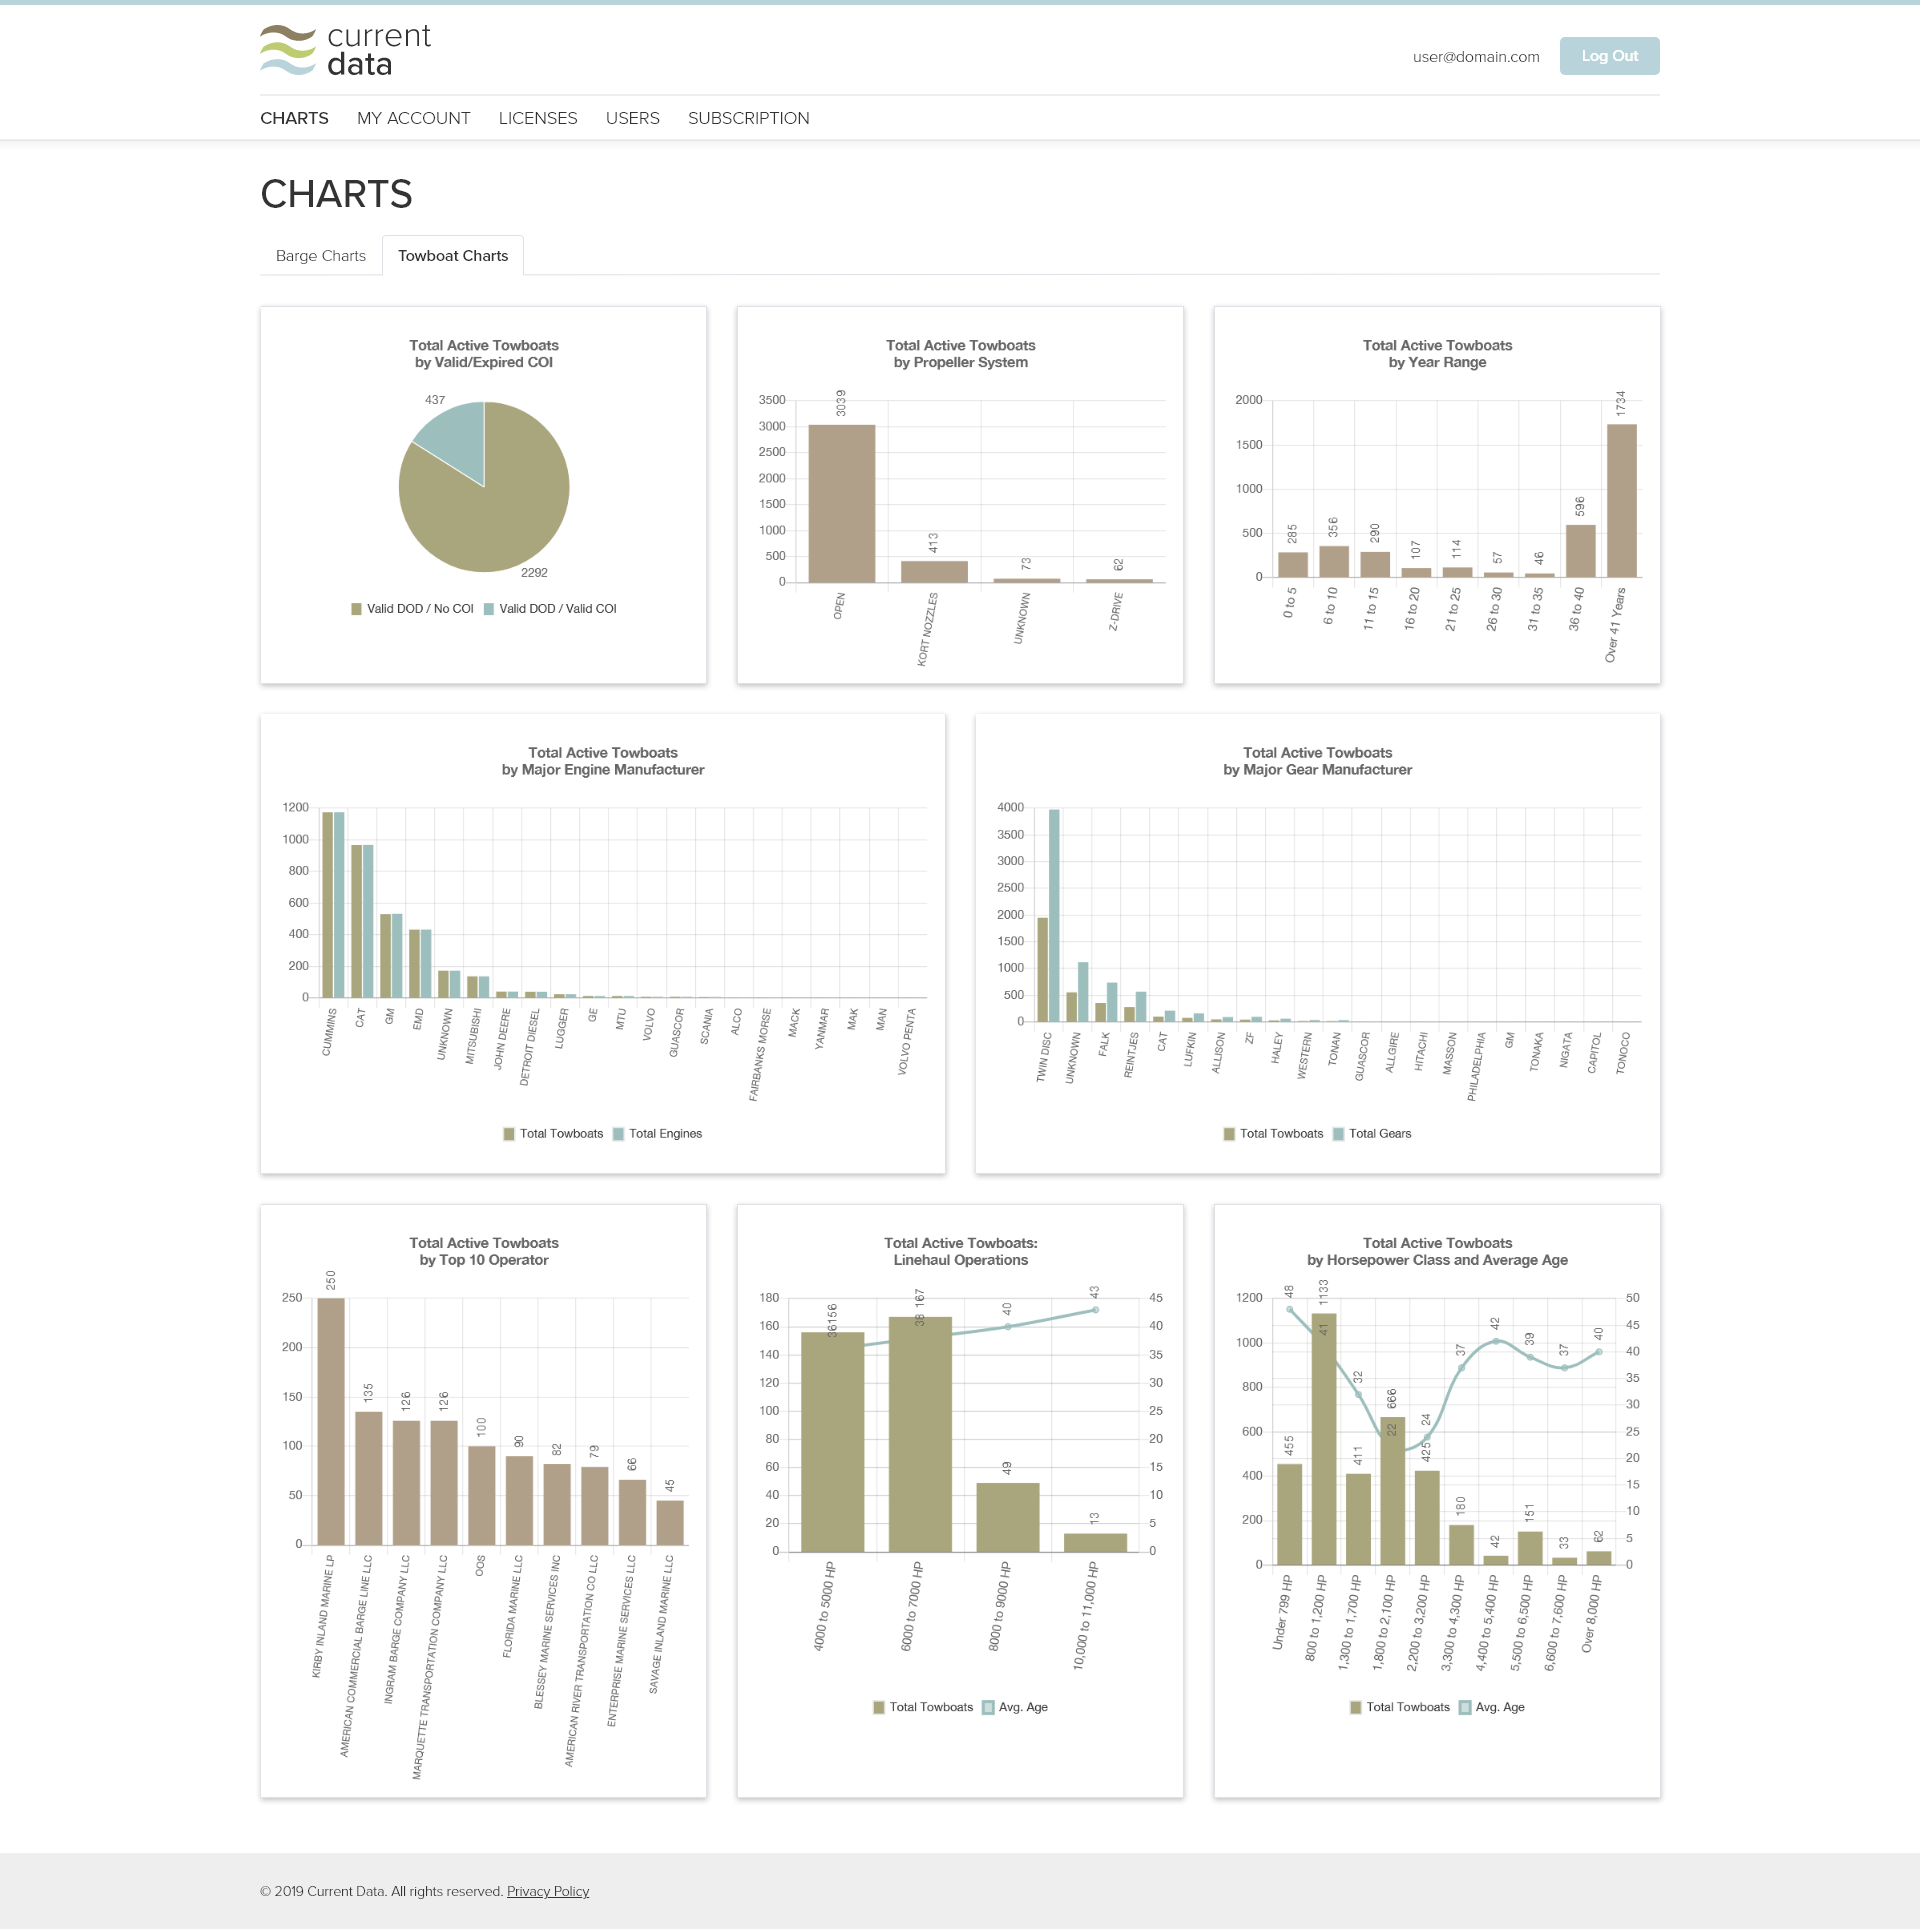This screenshot has height=1929, width=1920.
Task: Hide Total Engines series in engine chart legend
Action: coord(657,1134)
